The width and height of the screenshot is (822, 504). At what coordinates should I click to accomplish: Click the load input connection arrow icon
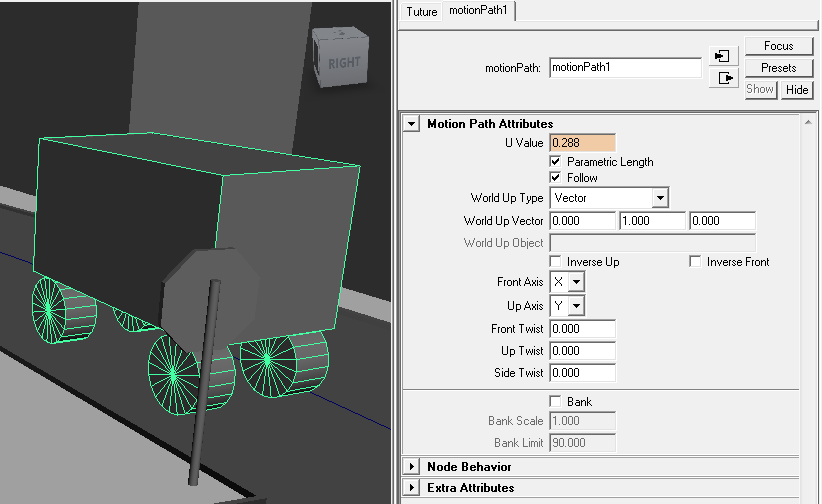coord(723,55)
